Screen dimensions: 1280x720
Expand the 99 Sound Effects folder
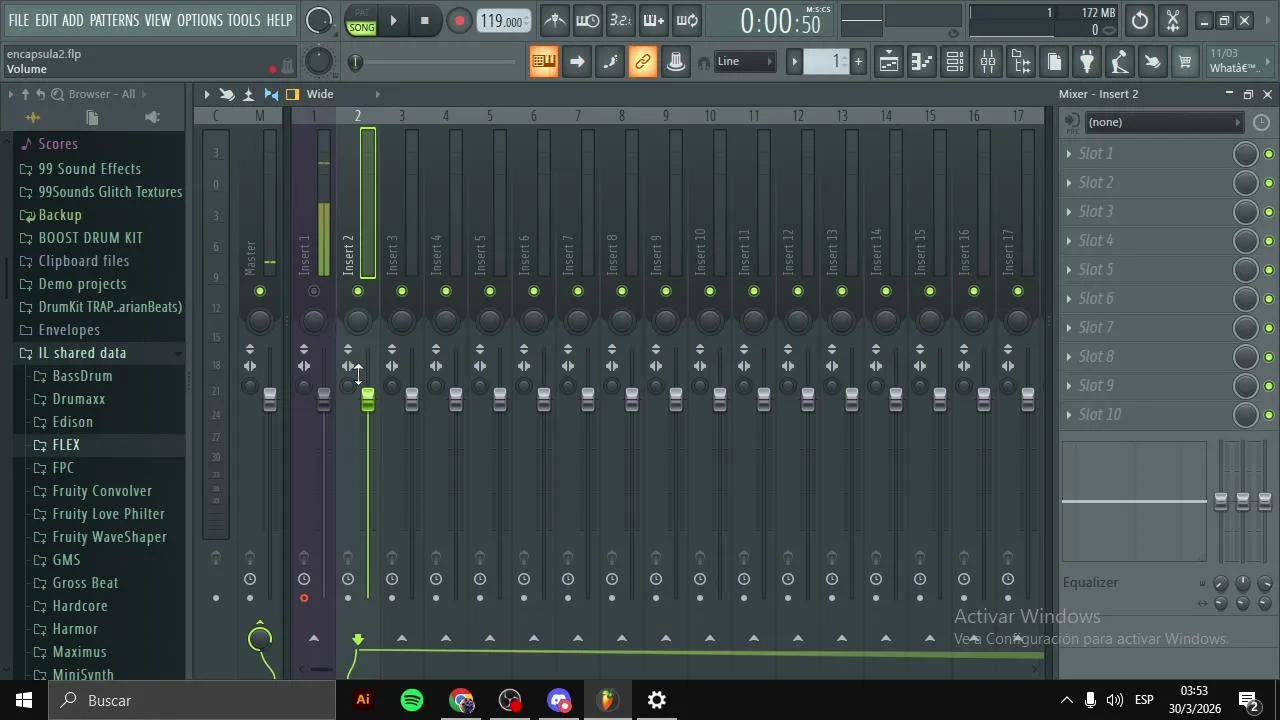pyautogui.click(x=89, y=169)
